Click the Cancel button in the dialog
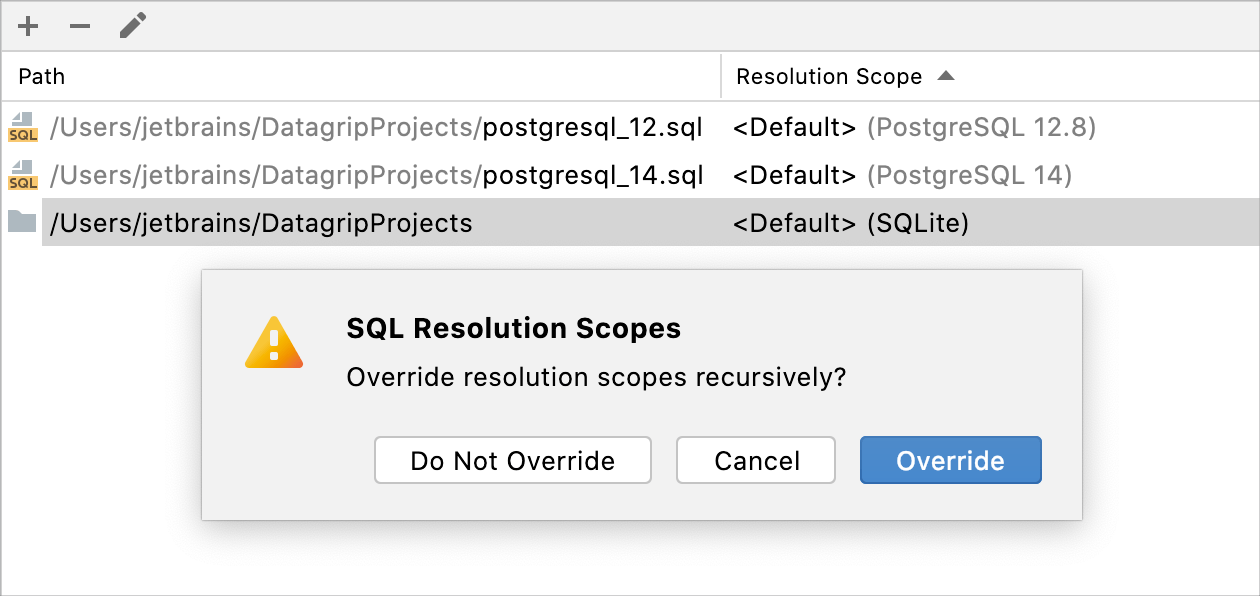Screen dimensions: 1260x596 tap(756, 460)
